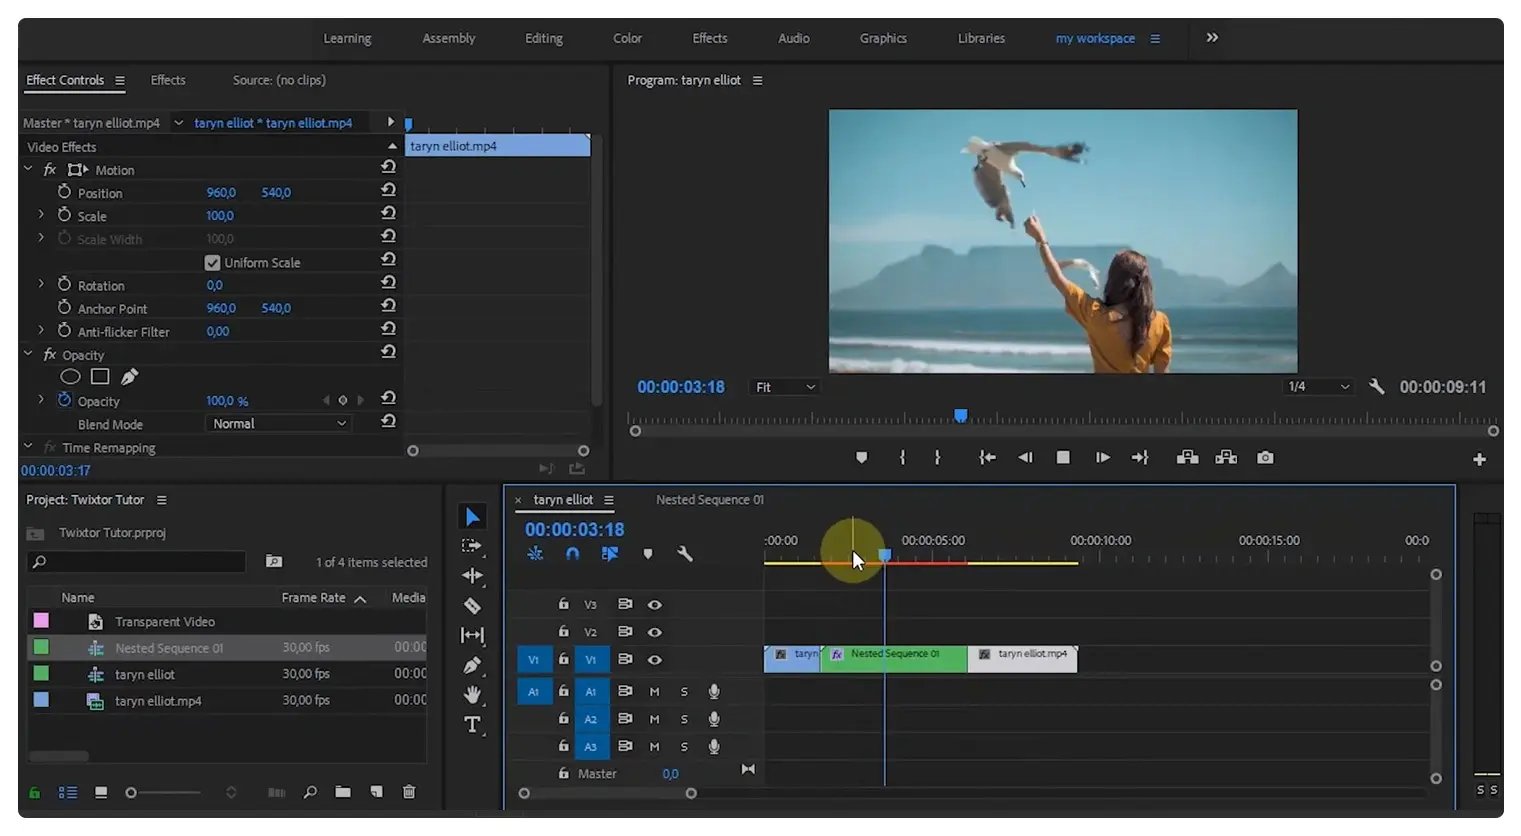
Task: Open the playback resolution 1/4 dropdown
Action: pos(1317,386)
